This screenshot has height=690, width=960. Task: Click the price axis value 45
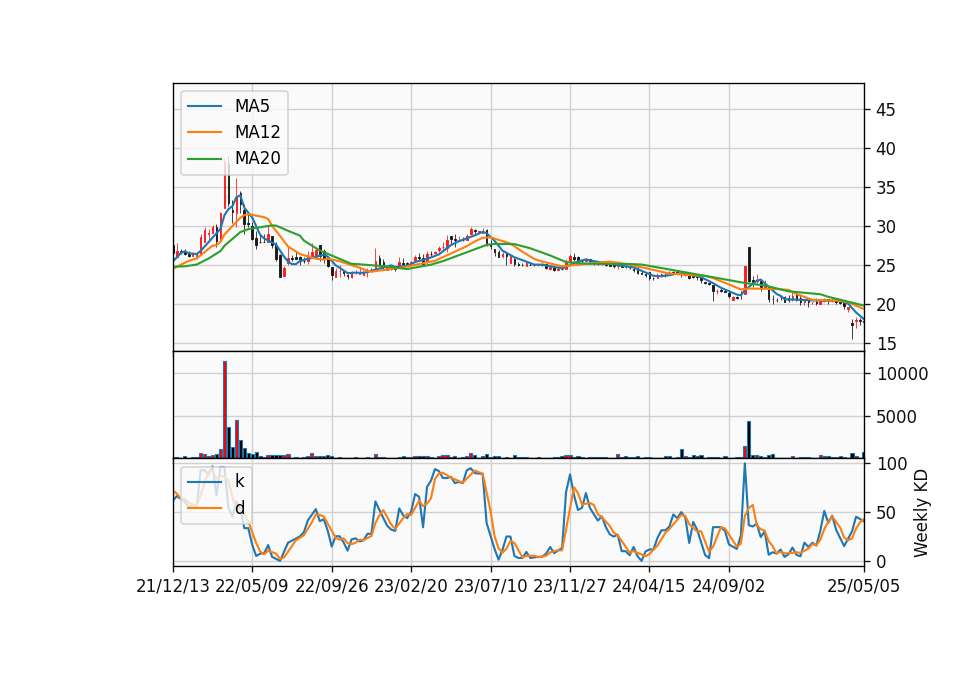click(x=886, y=110)
